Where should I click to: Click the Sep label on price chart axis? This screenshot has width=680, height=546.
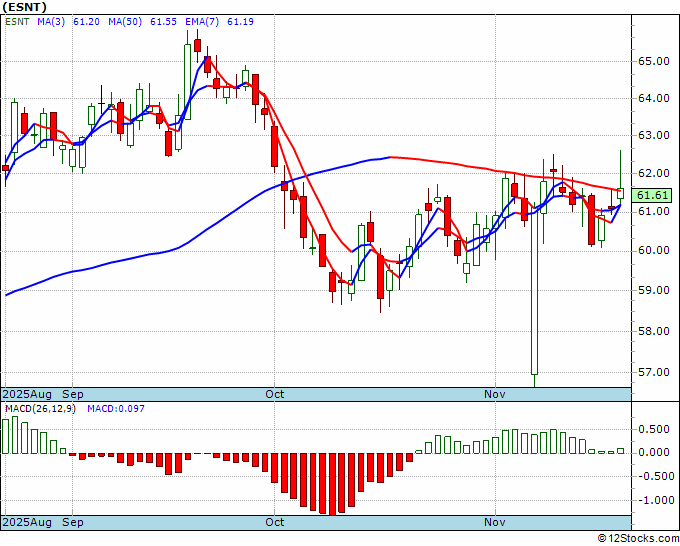point(73,394)
